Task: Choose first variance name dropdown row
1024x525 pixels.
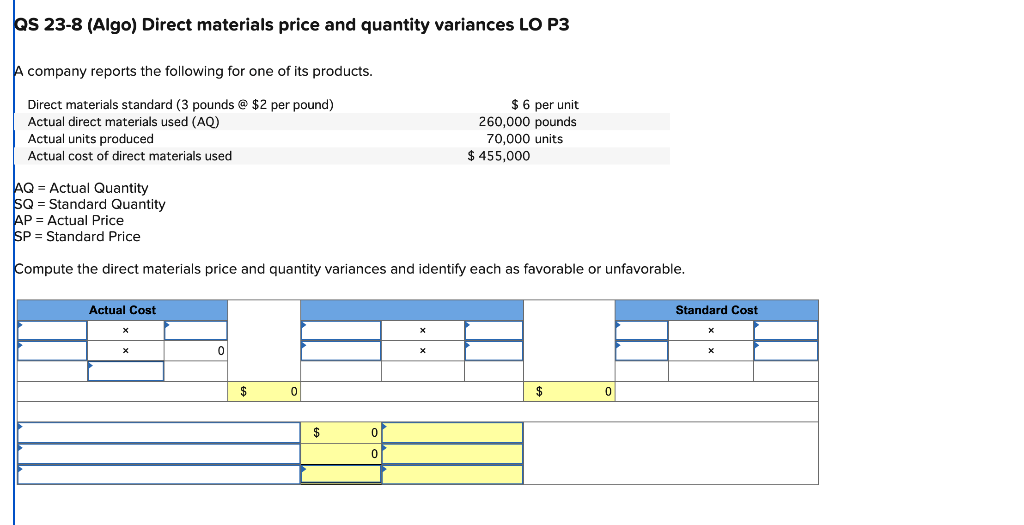Action: [159, 432]
